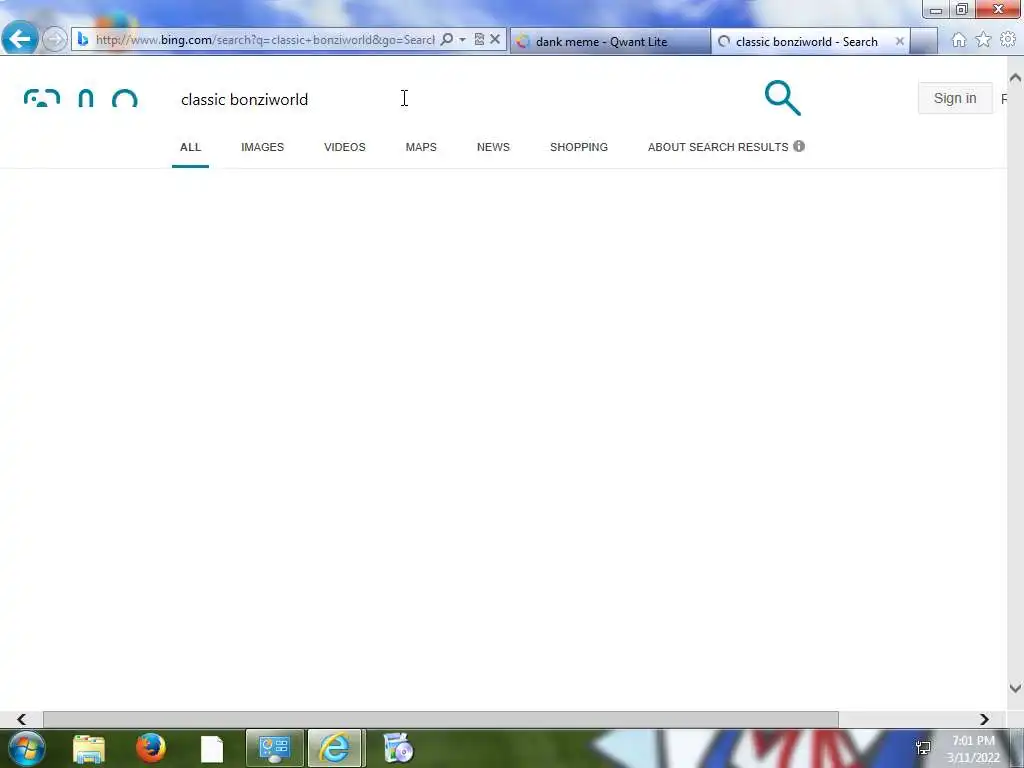Switch to IMAGES results
Screen dimensions: 1024x768
(x=263, y=148)
